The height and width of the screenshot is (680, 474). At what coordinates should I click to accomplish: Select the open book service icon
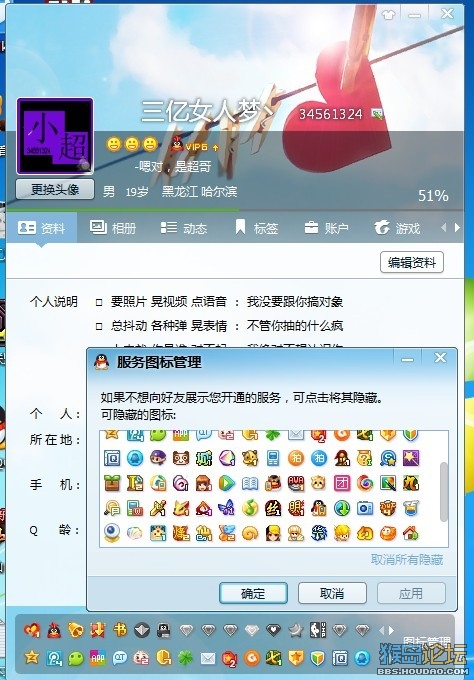point(250,483)
